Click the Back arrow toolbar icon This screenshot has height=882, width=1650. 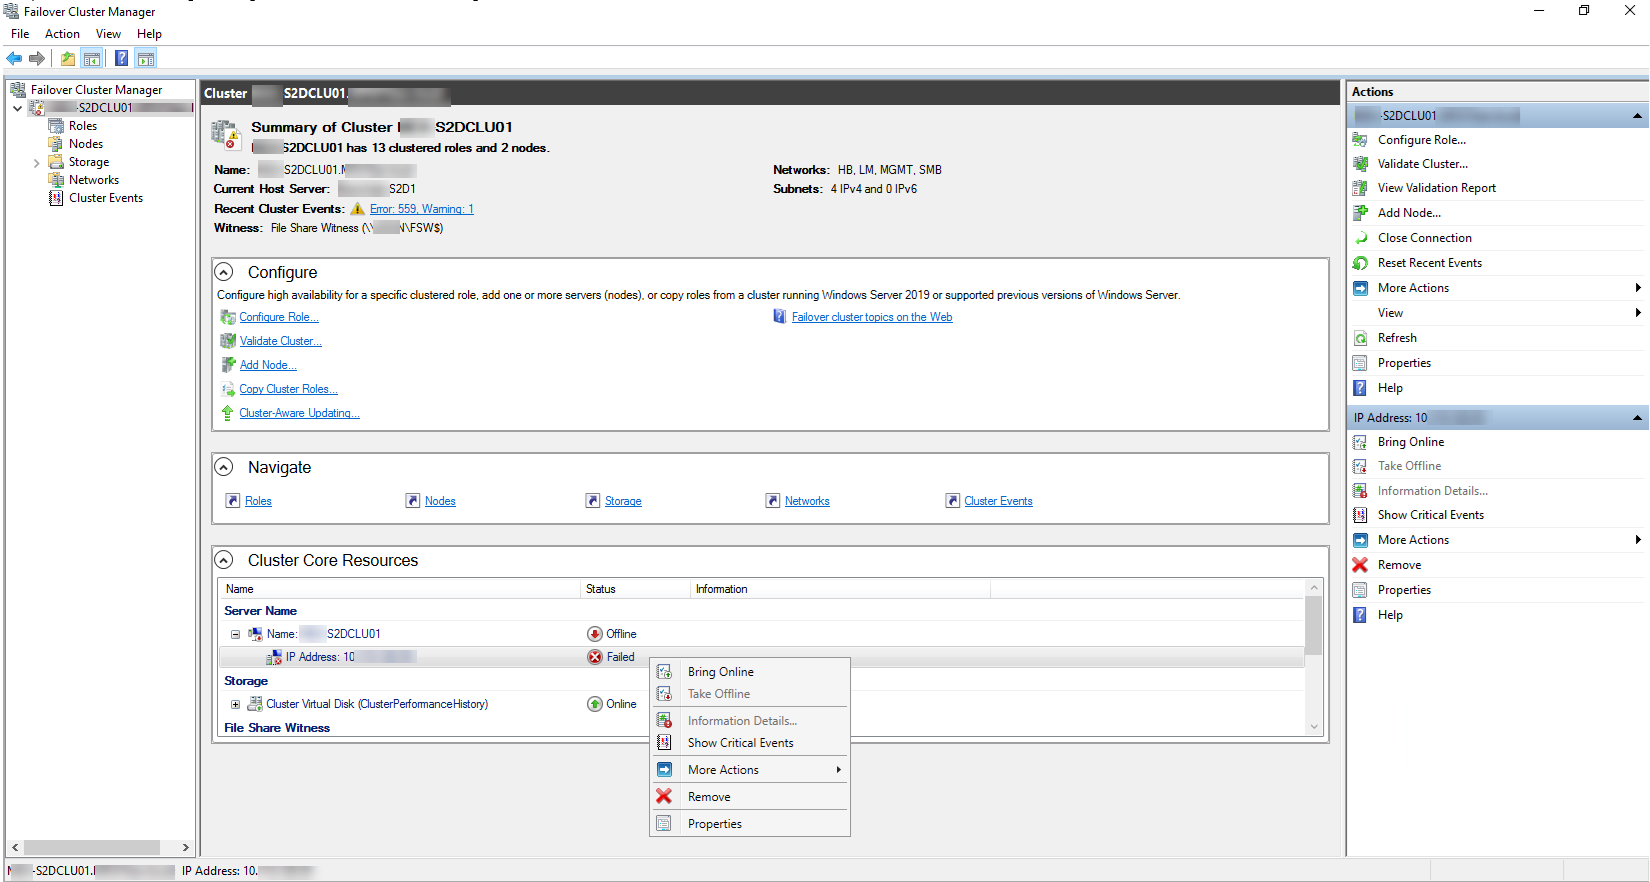pos(14,58)
